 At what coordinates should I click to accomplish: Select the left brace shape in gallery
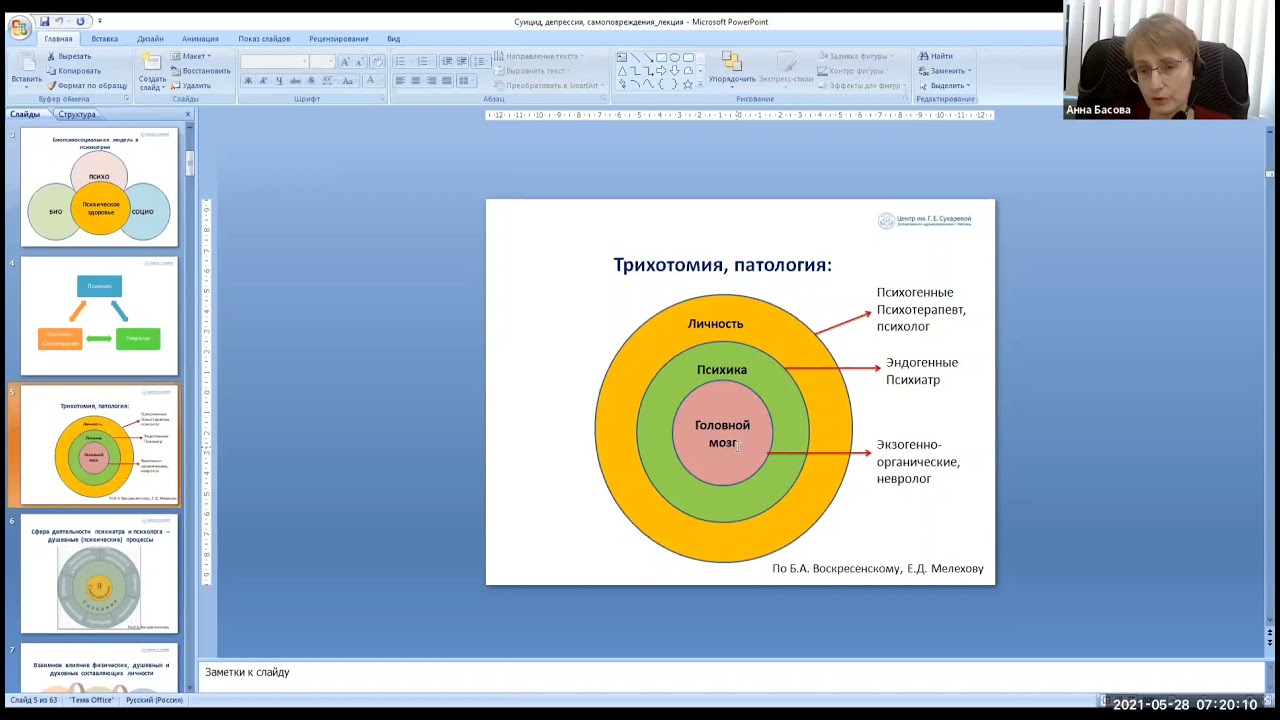[x=661, y=84]
